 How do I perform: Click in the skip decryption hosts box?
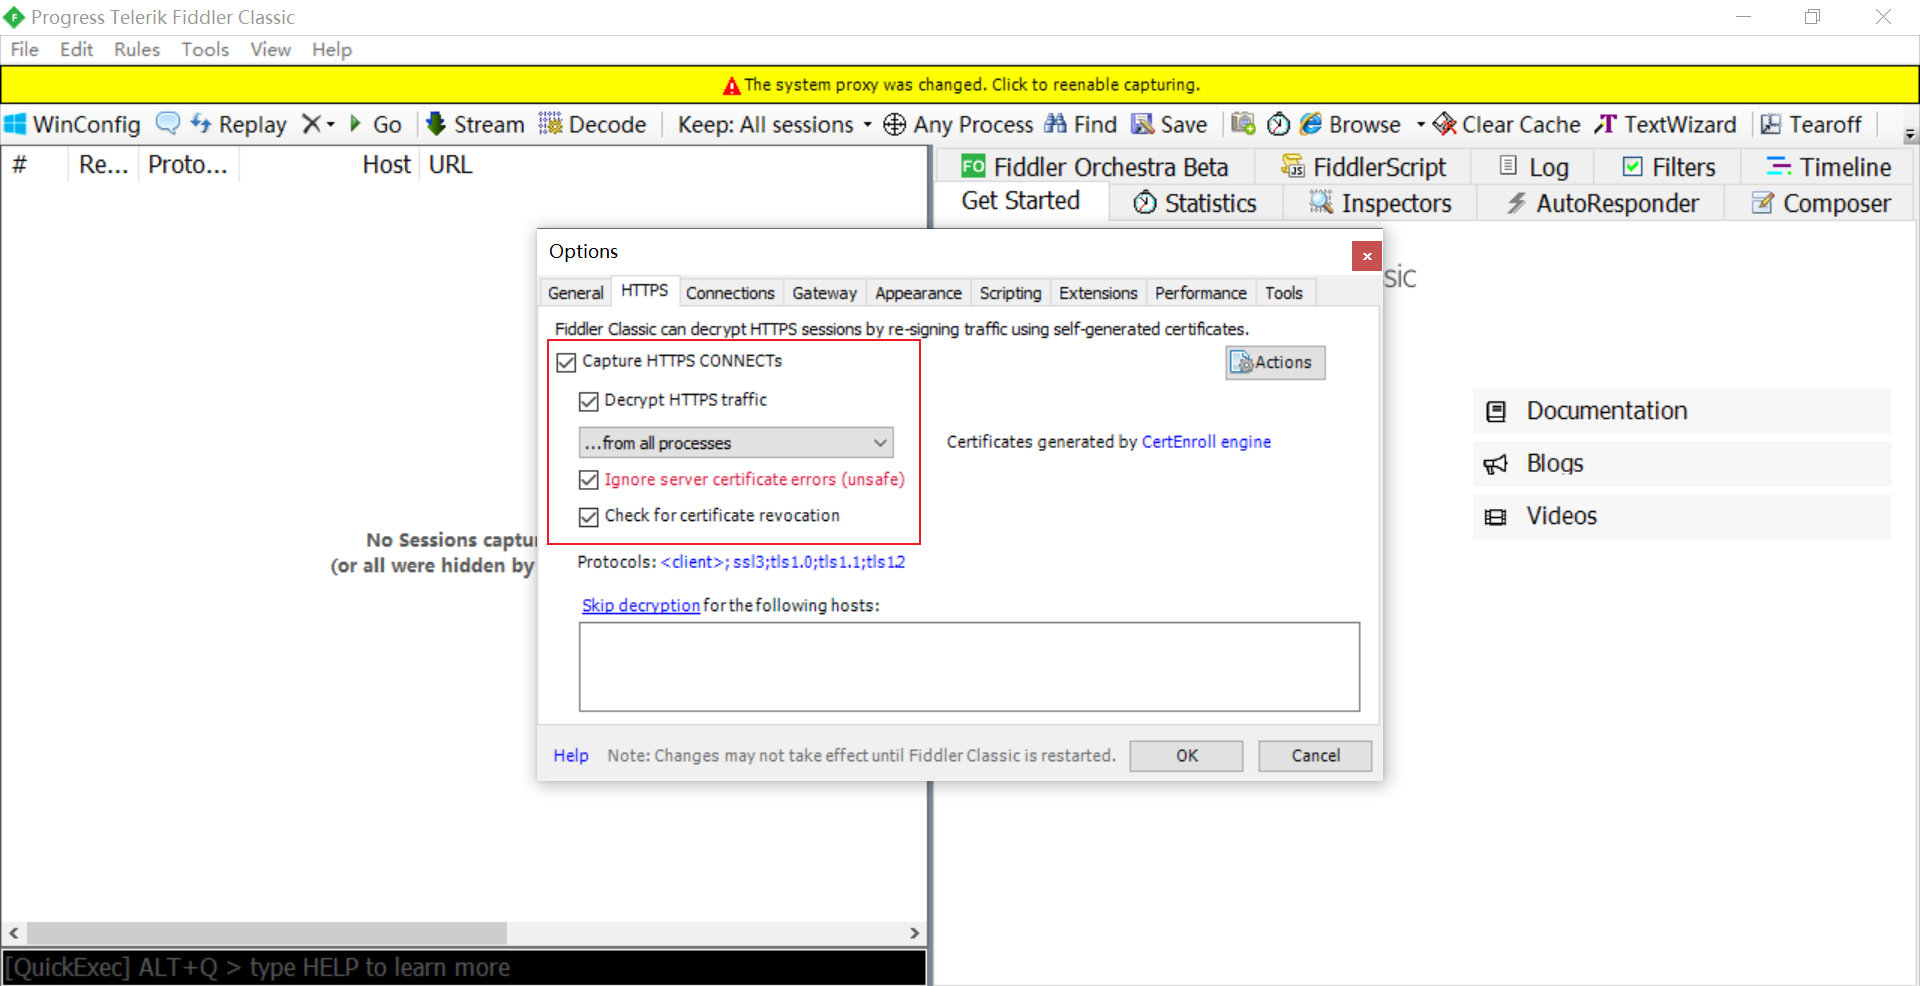969,667
